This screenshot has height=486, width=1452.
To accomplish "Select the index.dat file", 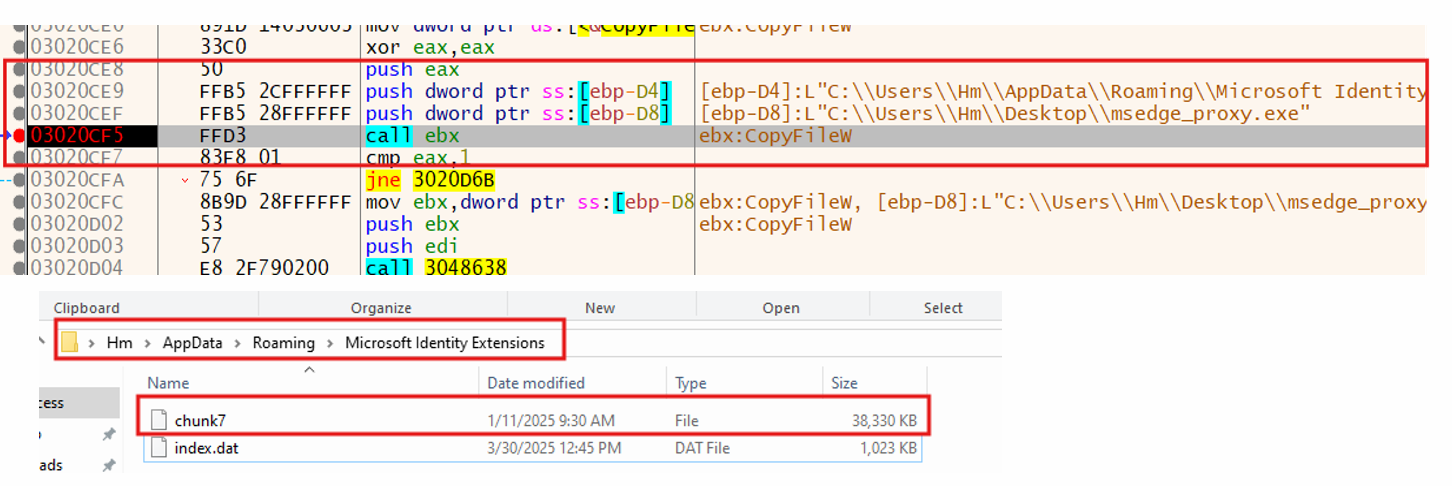I will [x=534, y=448].
